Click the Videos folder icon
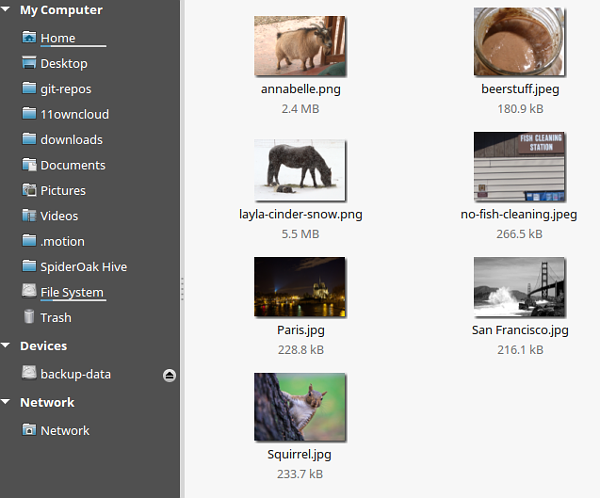 (x=29, y=215)
